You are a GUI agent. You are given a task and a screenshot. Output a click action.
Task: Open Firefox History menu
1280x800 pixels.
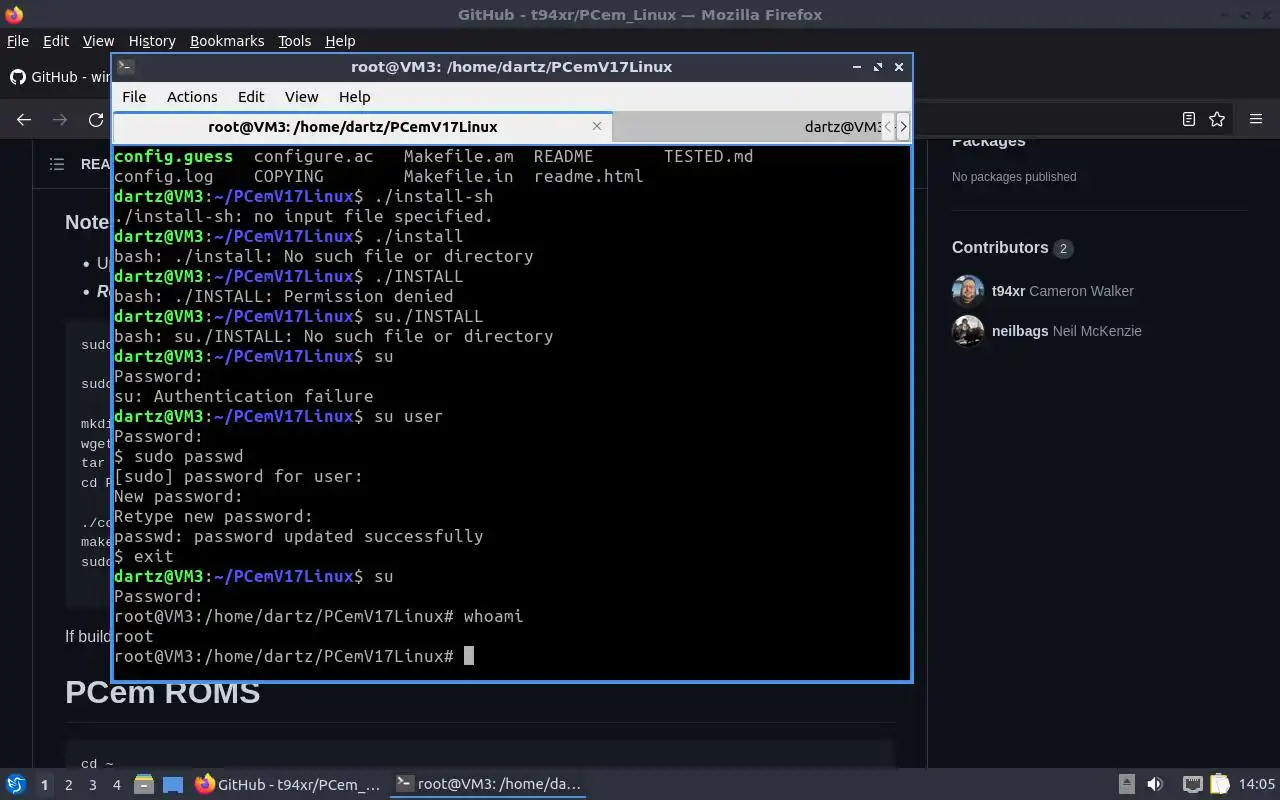tap(152, 41)
